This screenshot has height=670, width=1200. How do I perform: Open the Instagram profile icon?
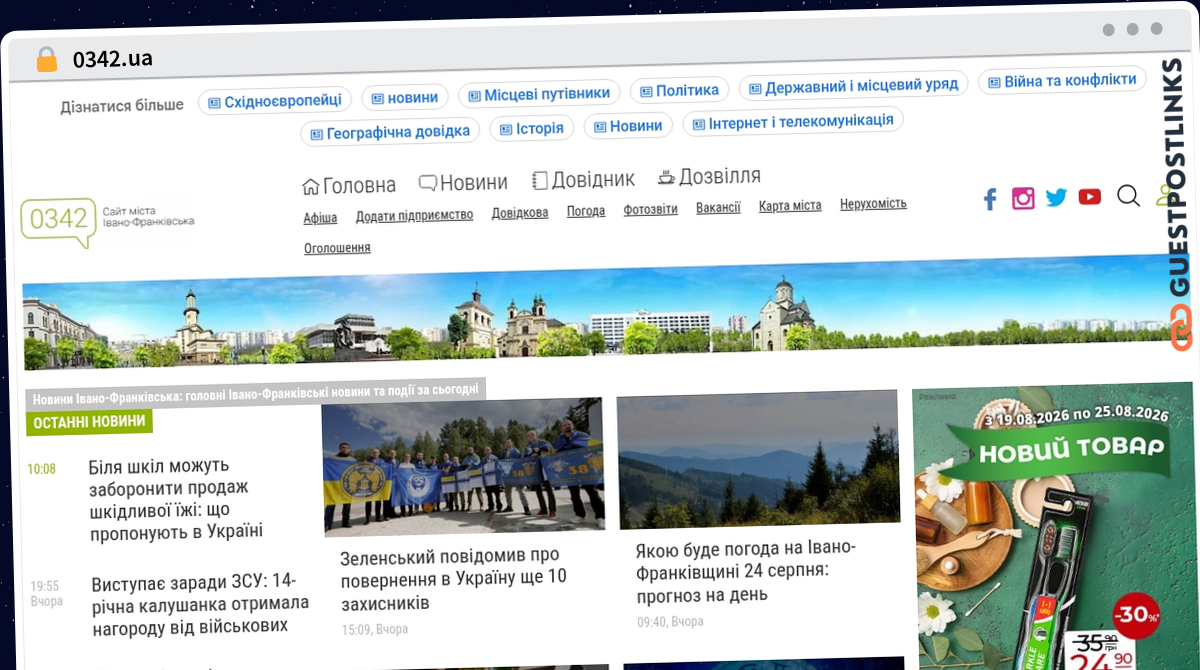pyautogui.click(x=1023, y=198)
